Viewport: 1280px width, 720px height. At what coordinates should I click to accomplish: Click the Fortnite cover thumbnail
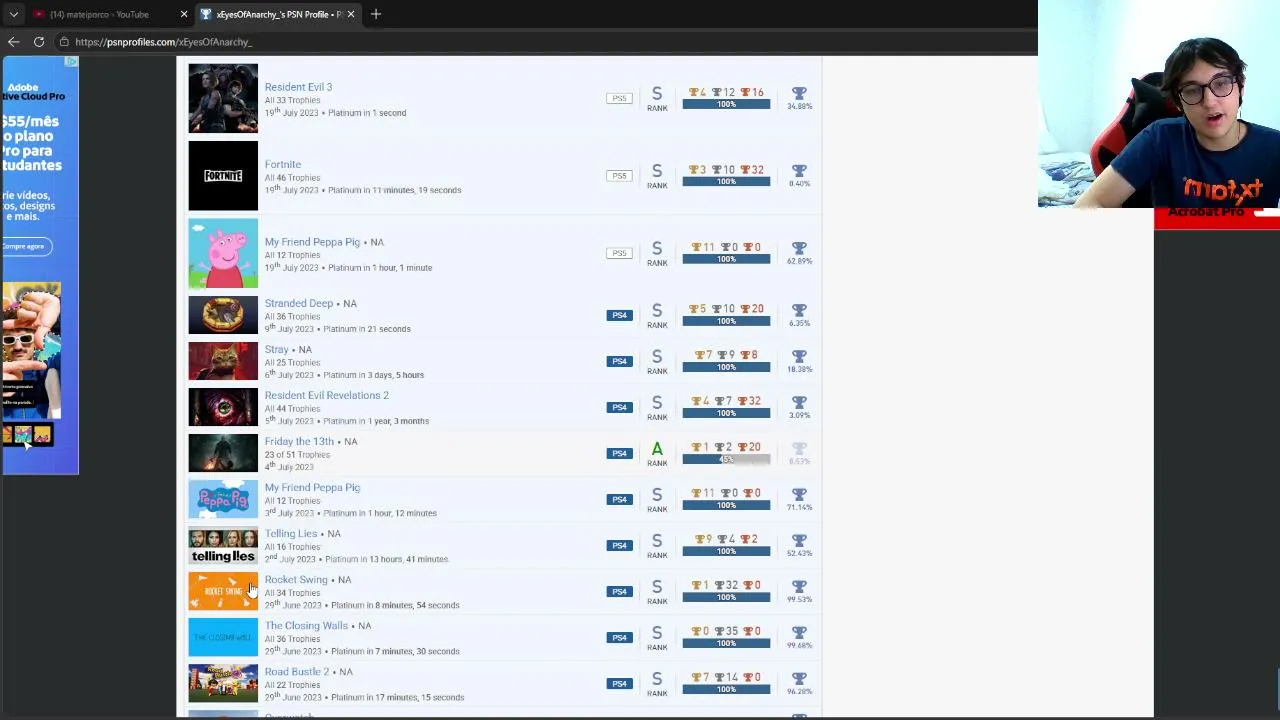click(223, 176)
